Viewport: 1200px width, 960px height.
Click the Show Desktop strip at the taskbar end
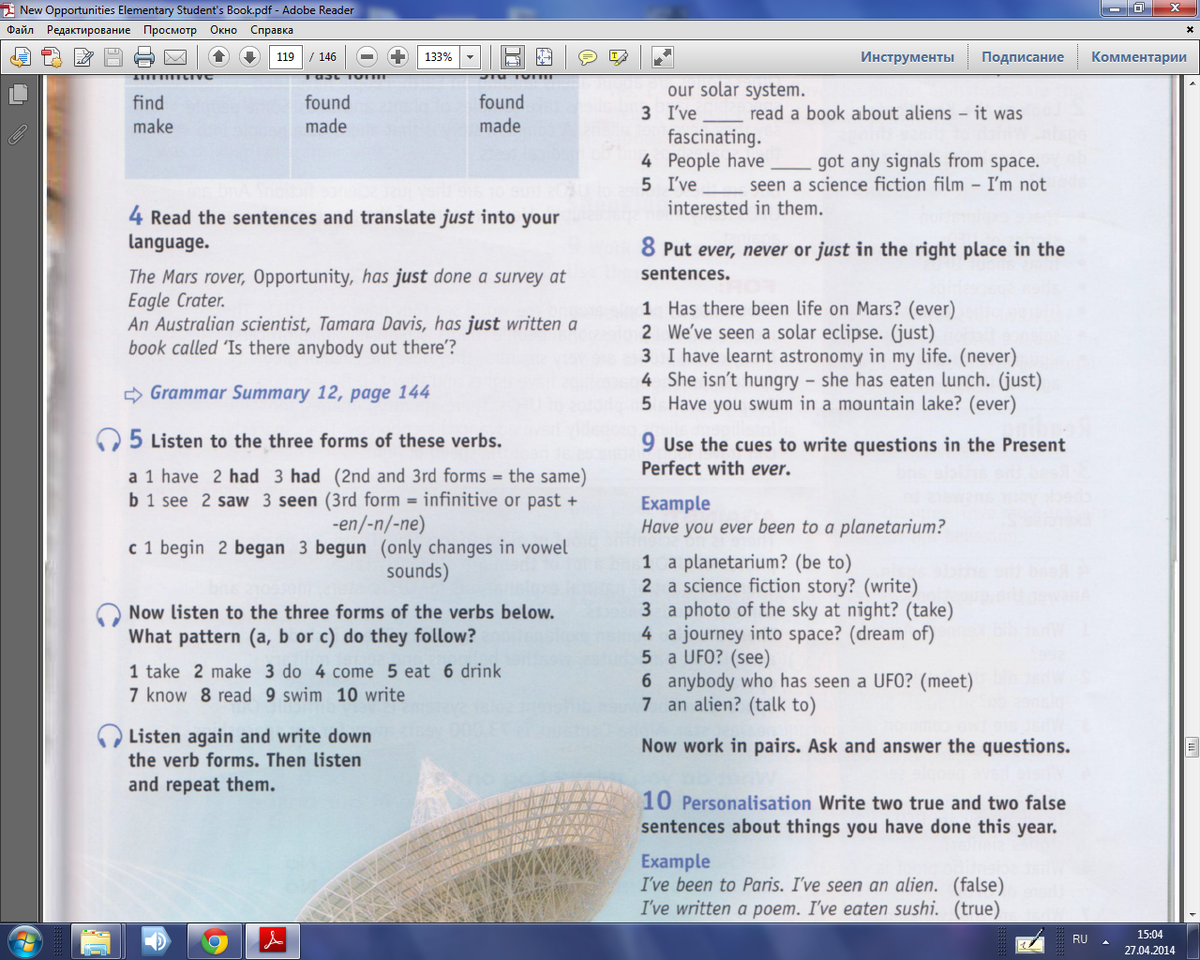(1193, 941)
